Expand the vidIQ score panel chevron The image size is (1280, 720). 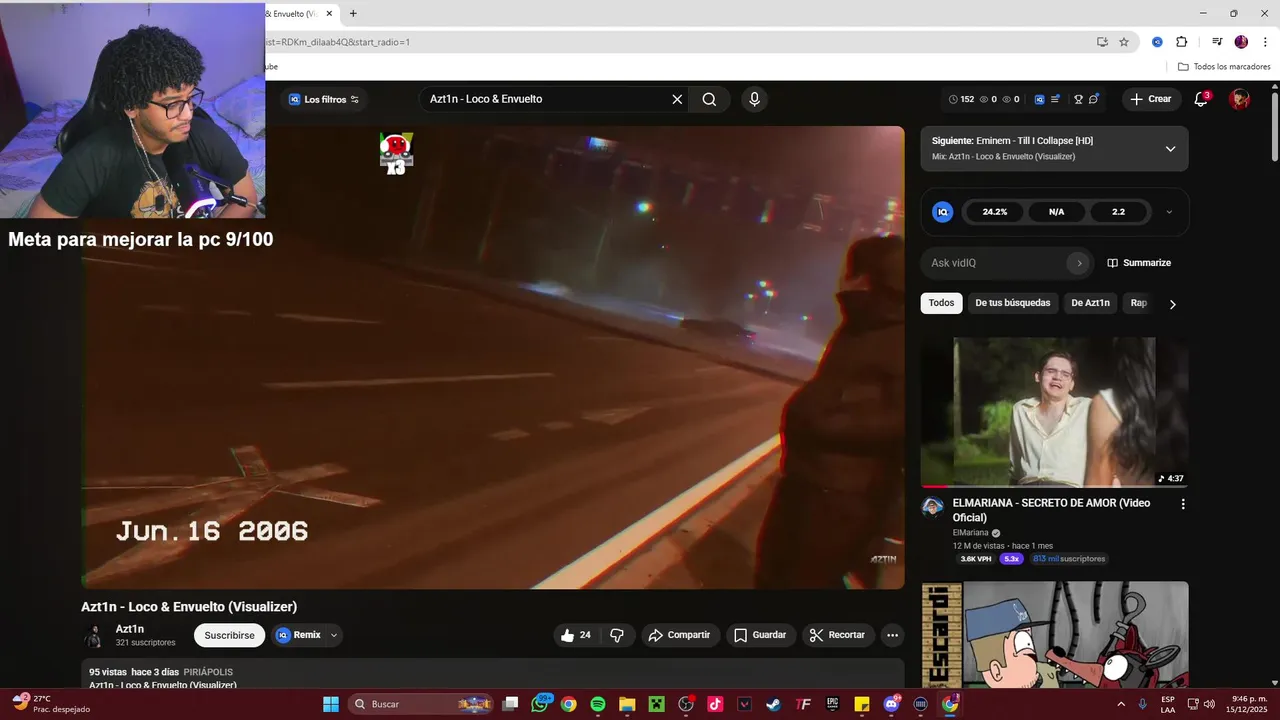point(1169,212)
